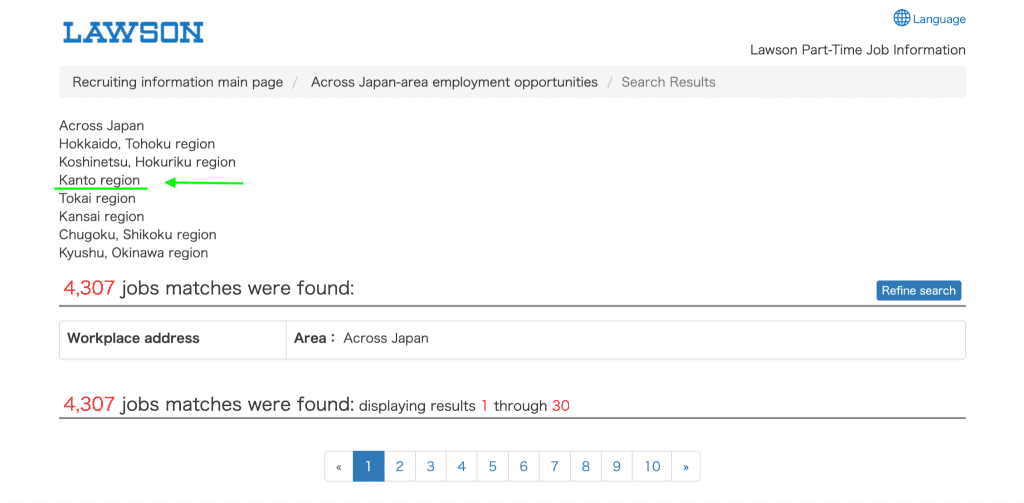Open Kyushu, Okinawa region listings
Image resolution: width=1024 pixels, height=503 pixels.
click(133, 252)
